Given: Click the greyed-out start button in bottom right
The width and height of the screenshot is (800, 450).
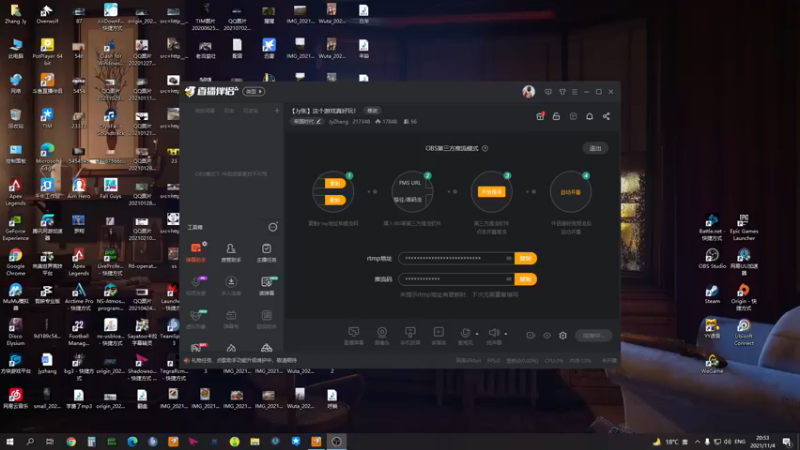Looking at the screenshot, I should pos(593,335).
